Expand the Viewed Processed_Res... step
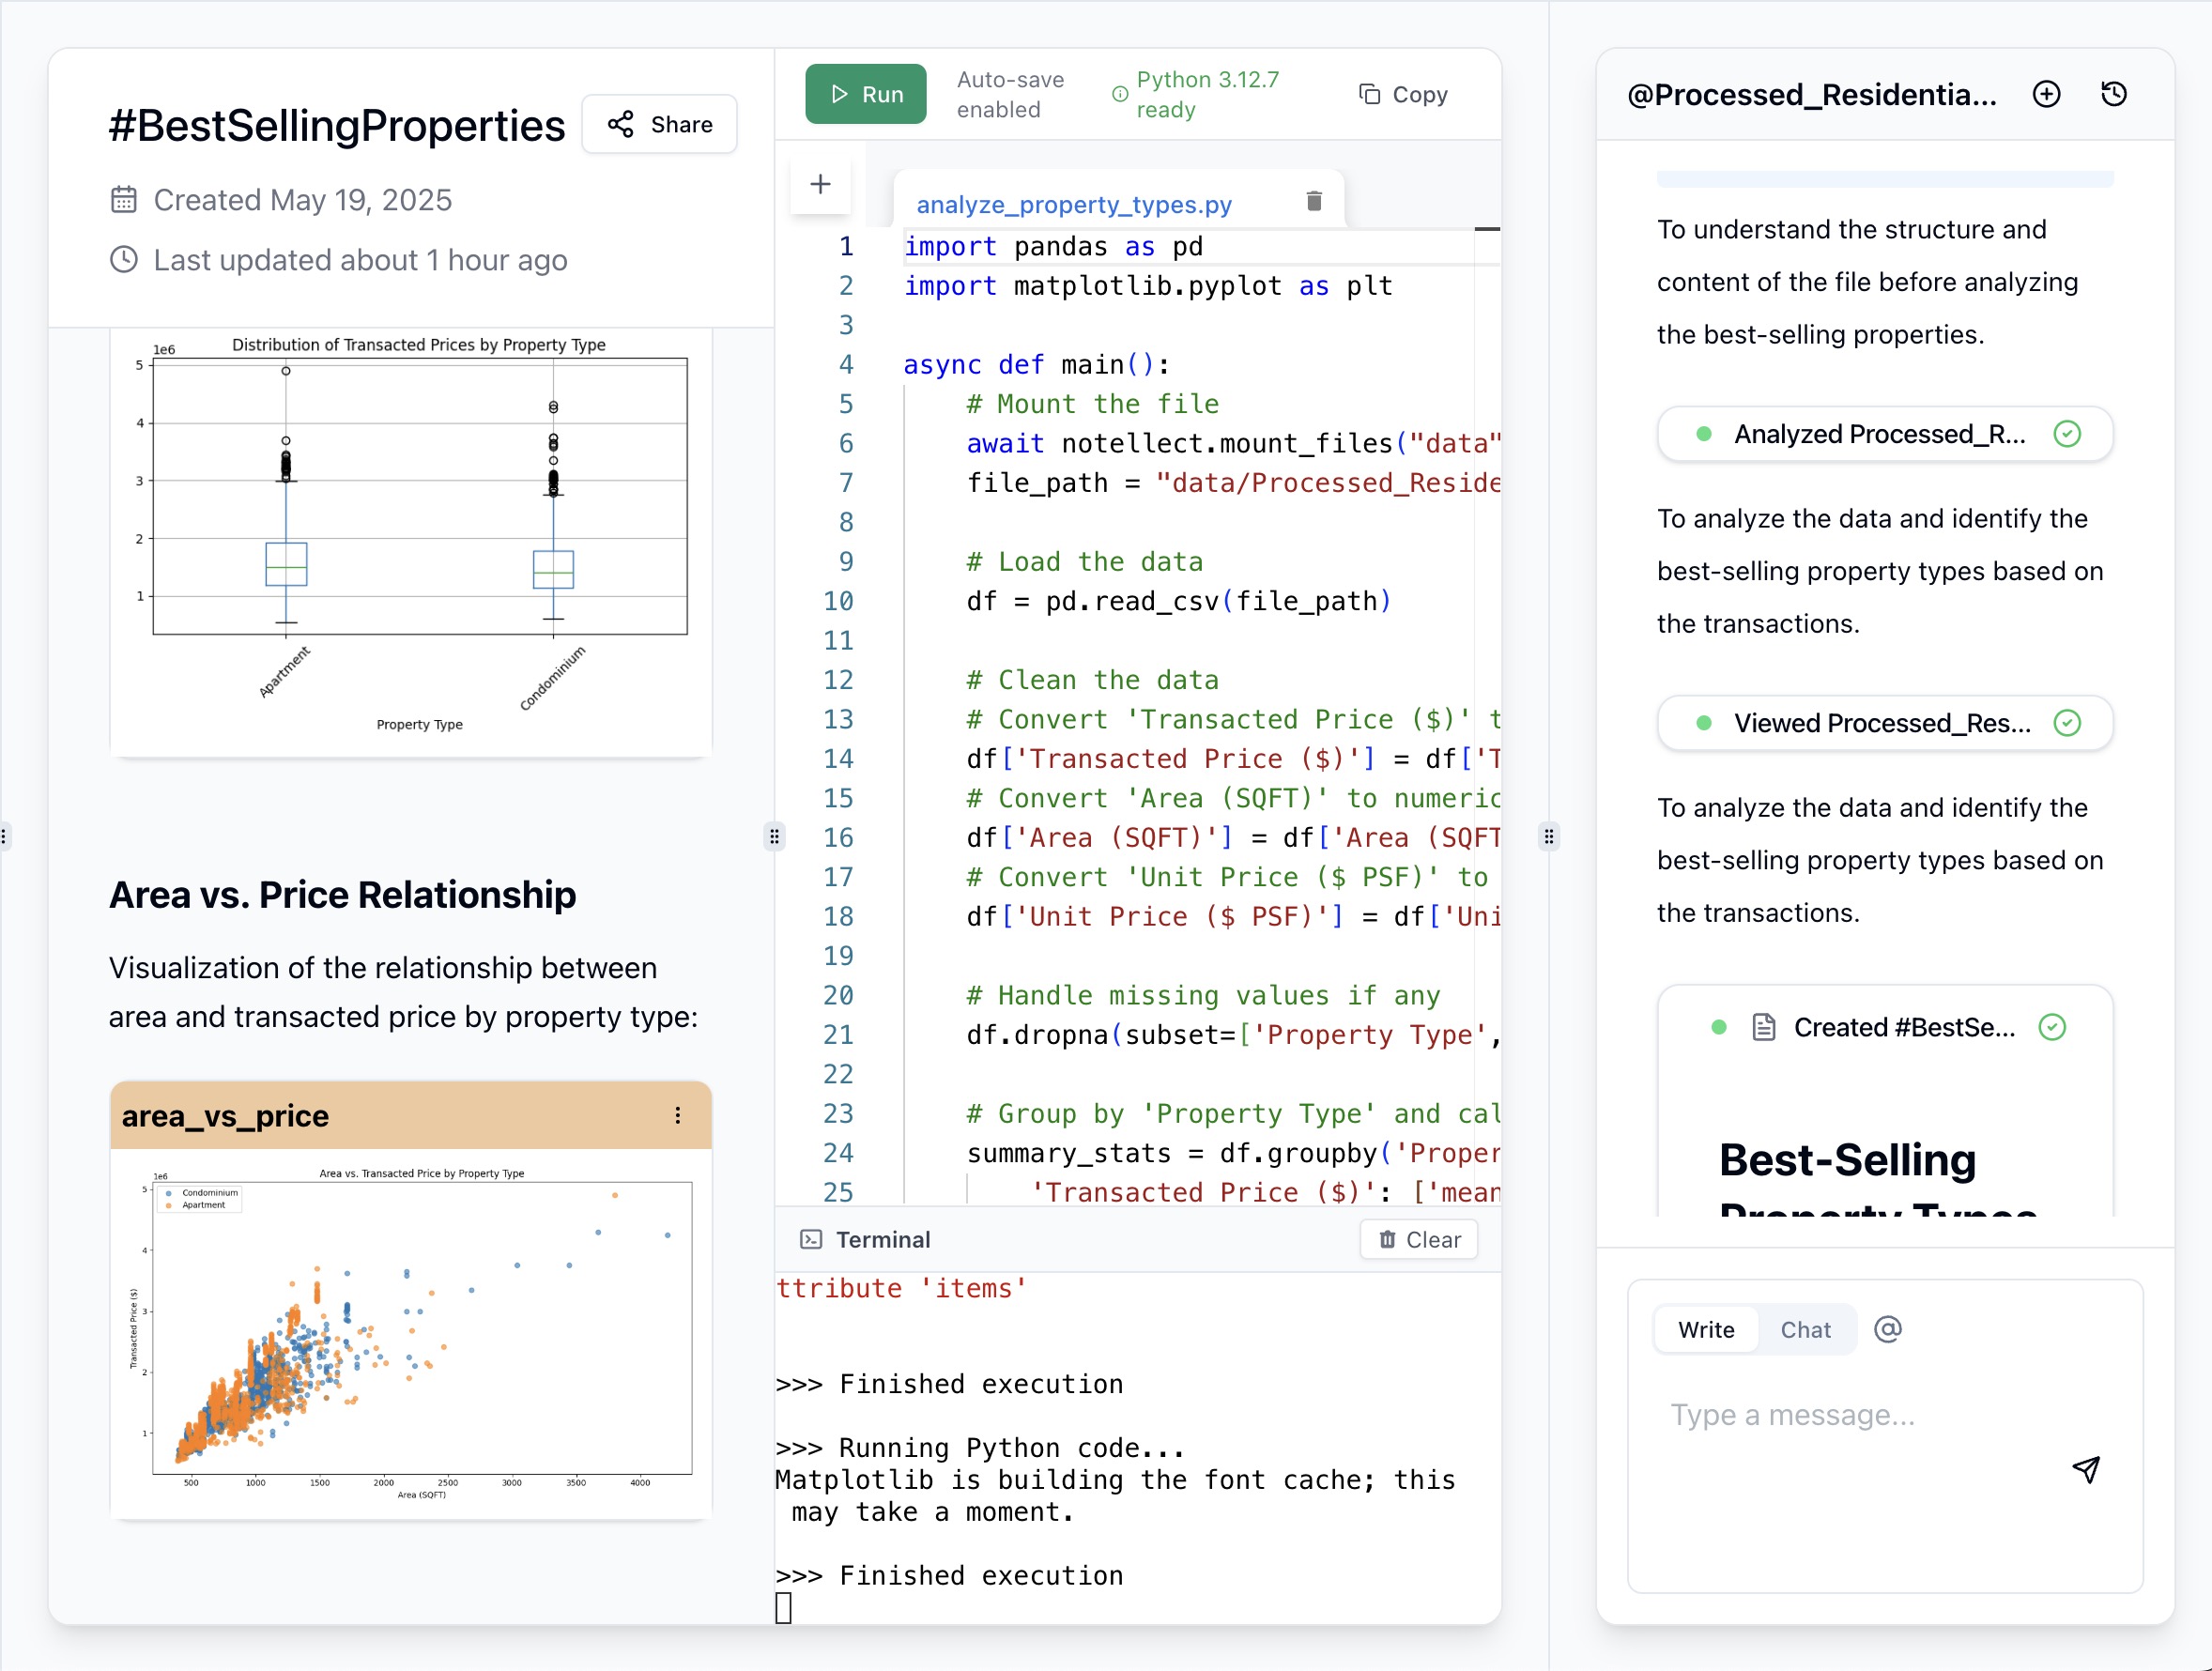The height and width of the screenshot is (1671, 2212). pyautogui.click(x=1884, y=723)
